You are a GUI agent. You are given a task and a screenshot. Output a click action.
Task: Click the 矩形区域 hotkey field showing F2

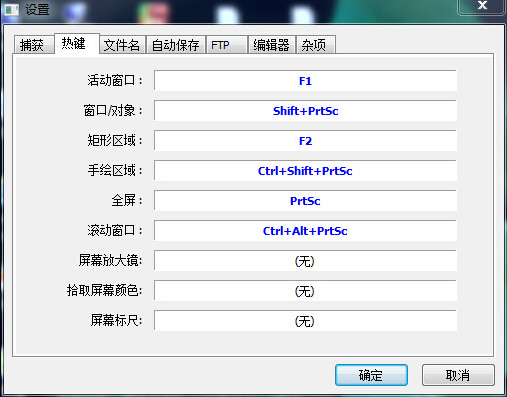click(305, 141)
